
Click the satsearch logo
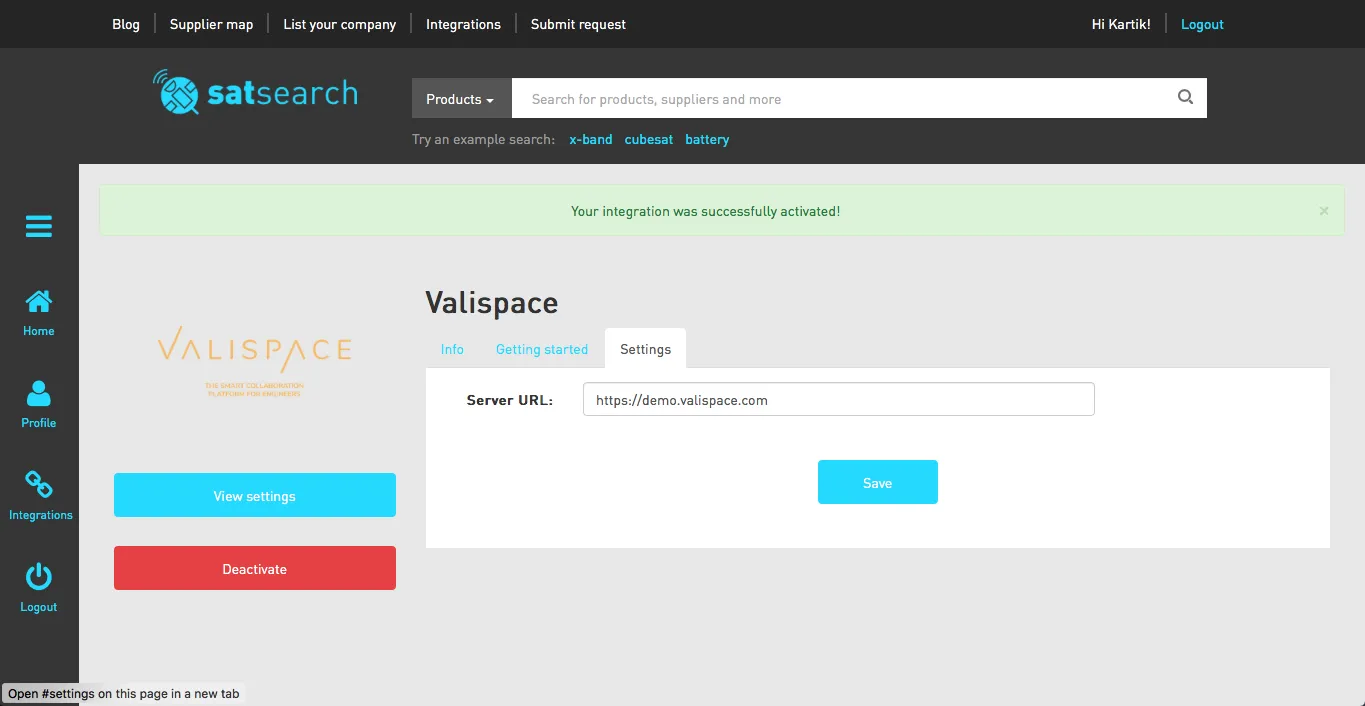[x=255, y=91]
